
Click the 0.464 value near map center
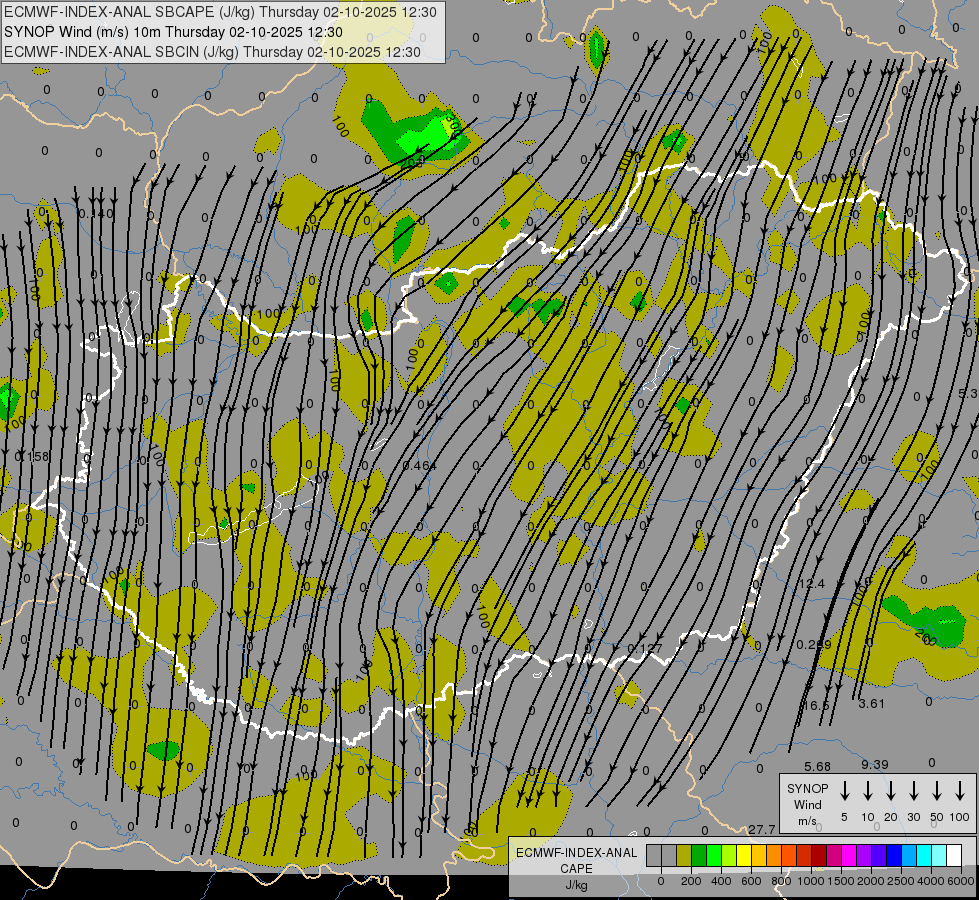tap(418, 466)
